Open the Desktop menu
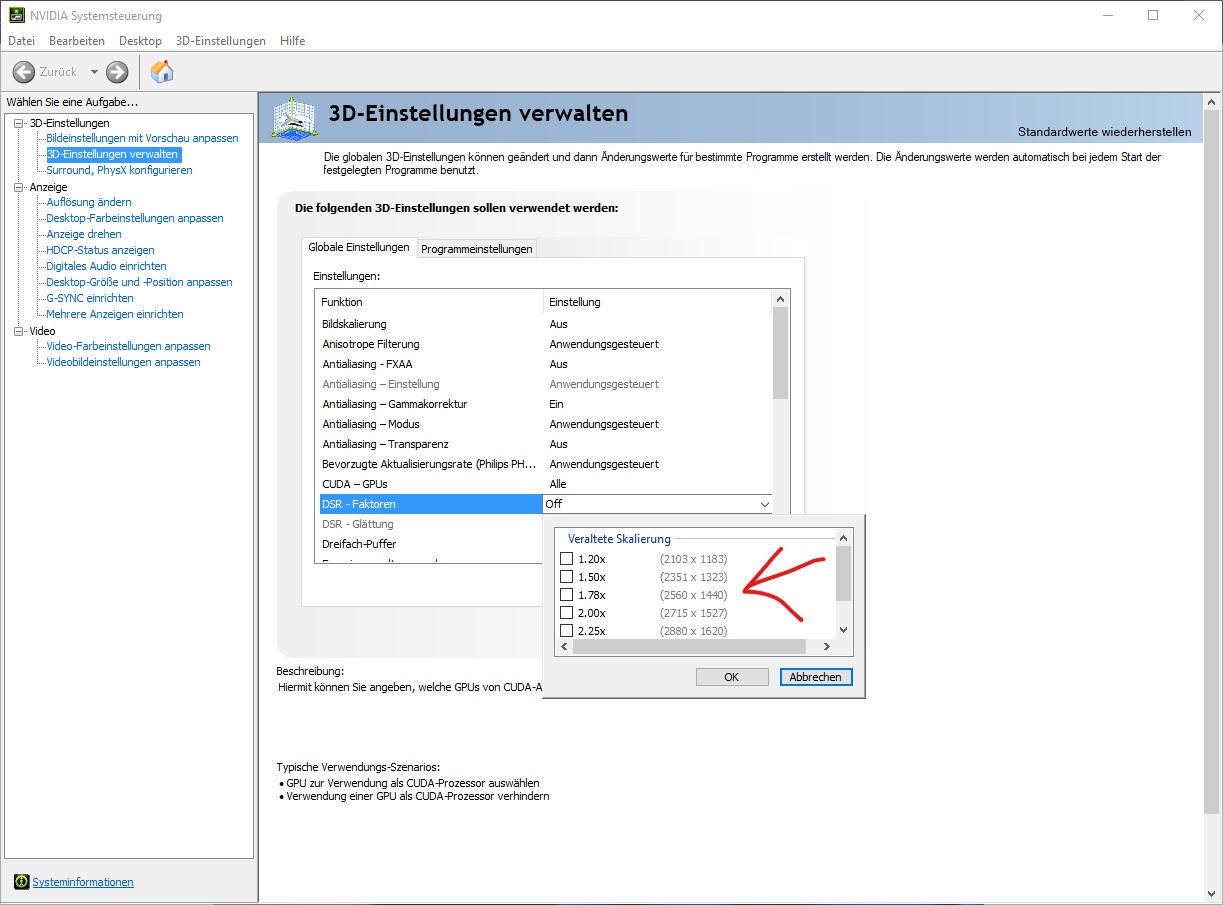 pos(140,41)
